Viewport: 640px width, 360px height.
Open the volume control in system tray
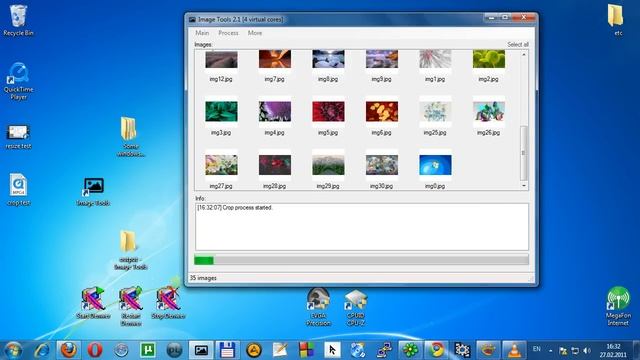click(x=587, y=351)
